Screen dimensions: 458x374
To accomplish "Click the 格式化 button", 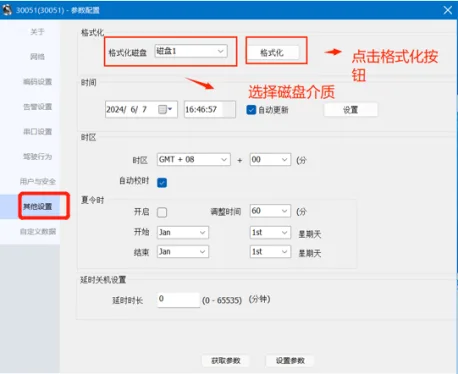I will pyautogui.click(x=272, y=52).
